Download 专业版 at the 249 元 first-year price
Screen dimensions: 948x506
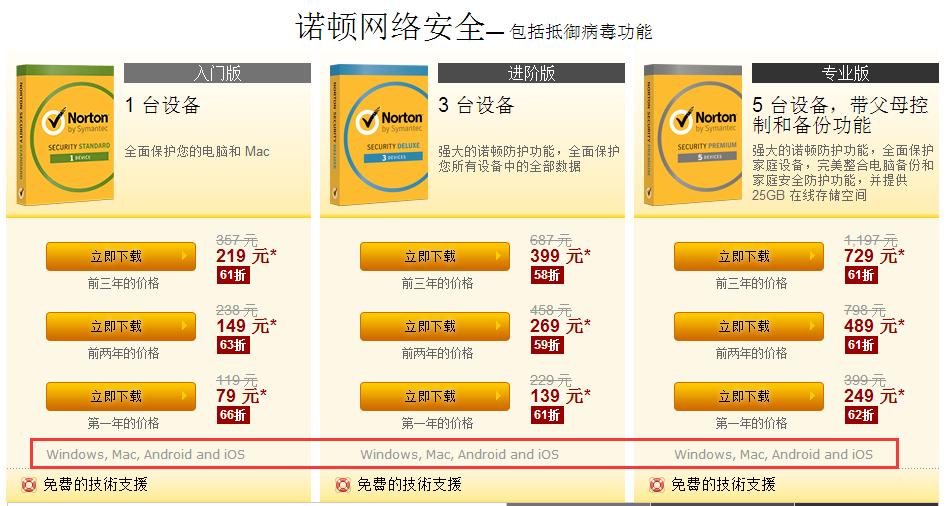[x=748, y=397]
